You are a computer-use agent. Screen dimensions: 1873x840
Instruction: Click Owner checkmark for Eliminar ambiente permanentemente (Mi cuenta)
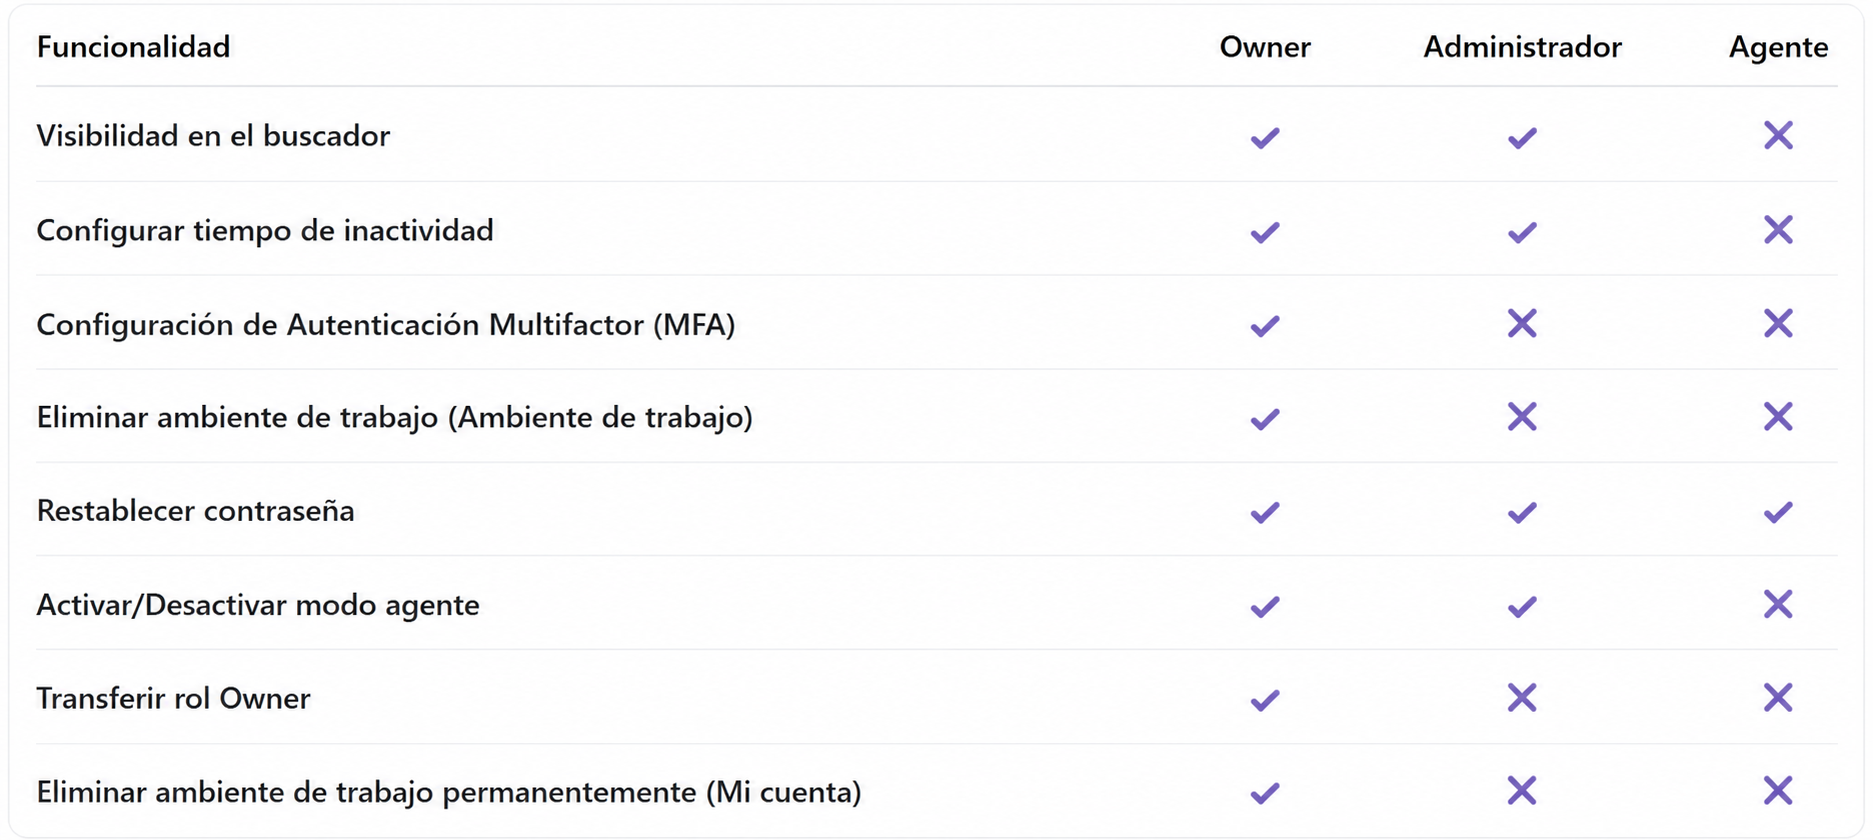pyautogui.click(x=1265, y=793)
